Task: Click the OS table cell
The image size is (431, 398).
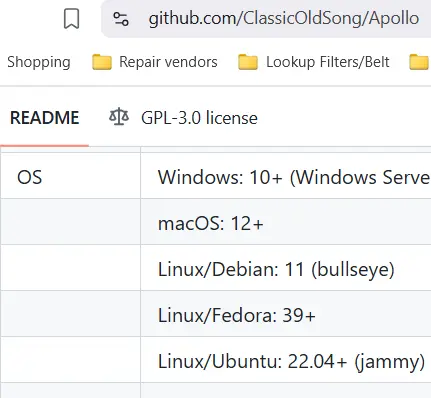Action: coord(71,177)
